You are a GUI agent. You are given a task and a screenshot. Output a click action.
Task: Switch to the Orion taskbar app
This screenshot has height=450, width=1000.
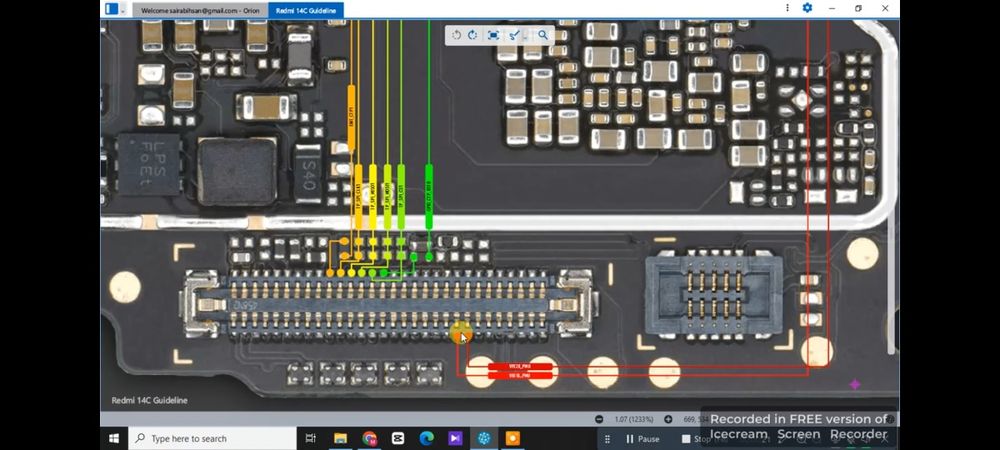click(x=483, y=439)
